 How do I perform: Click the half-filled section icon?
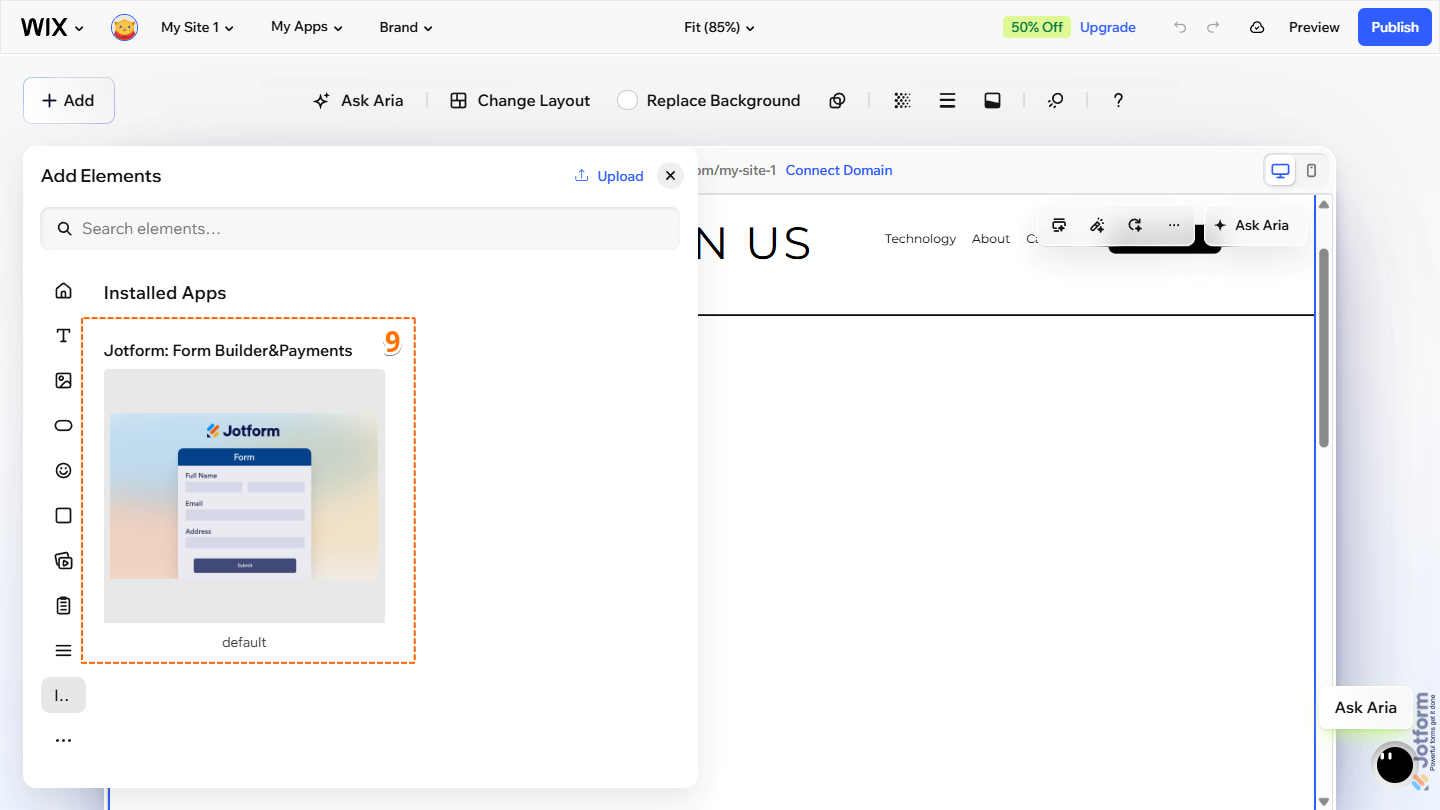click(x=992, y=100)
